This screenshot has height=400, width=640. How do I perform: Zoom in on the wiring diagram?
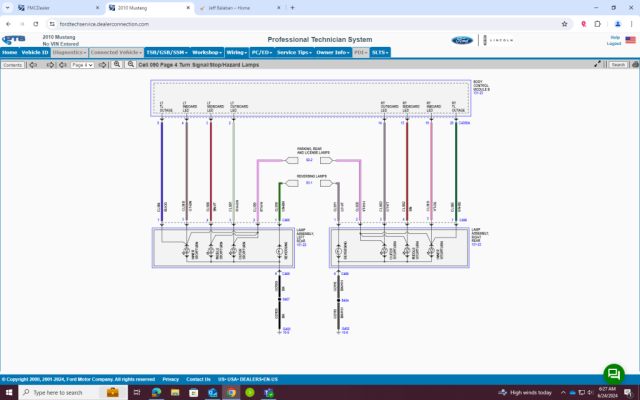(117, 64)
